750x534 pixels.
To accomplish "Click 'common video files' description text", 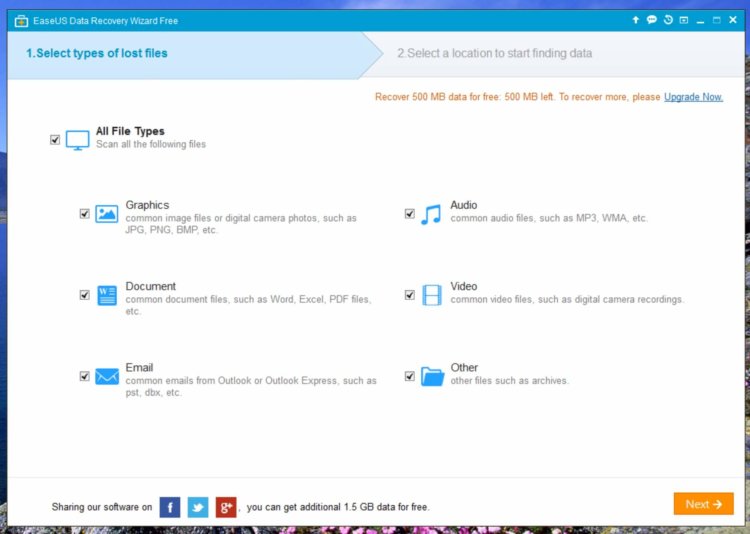I will (x=567, y=300).
